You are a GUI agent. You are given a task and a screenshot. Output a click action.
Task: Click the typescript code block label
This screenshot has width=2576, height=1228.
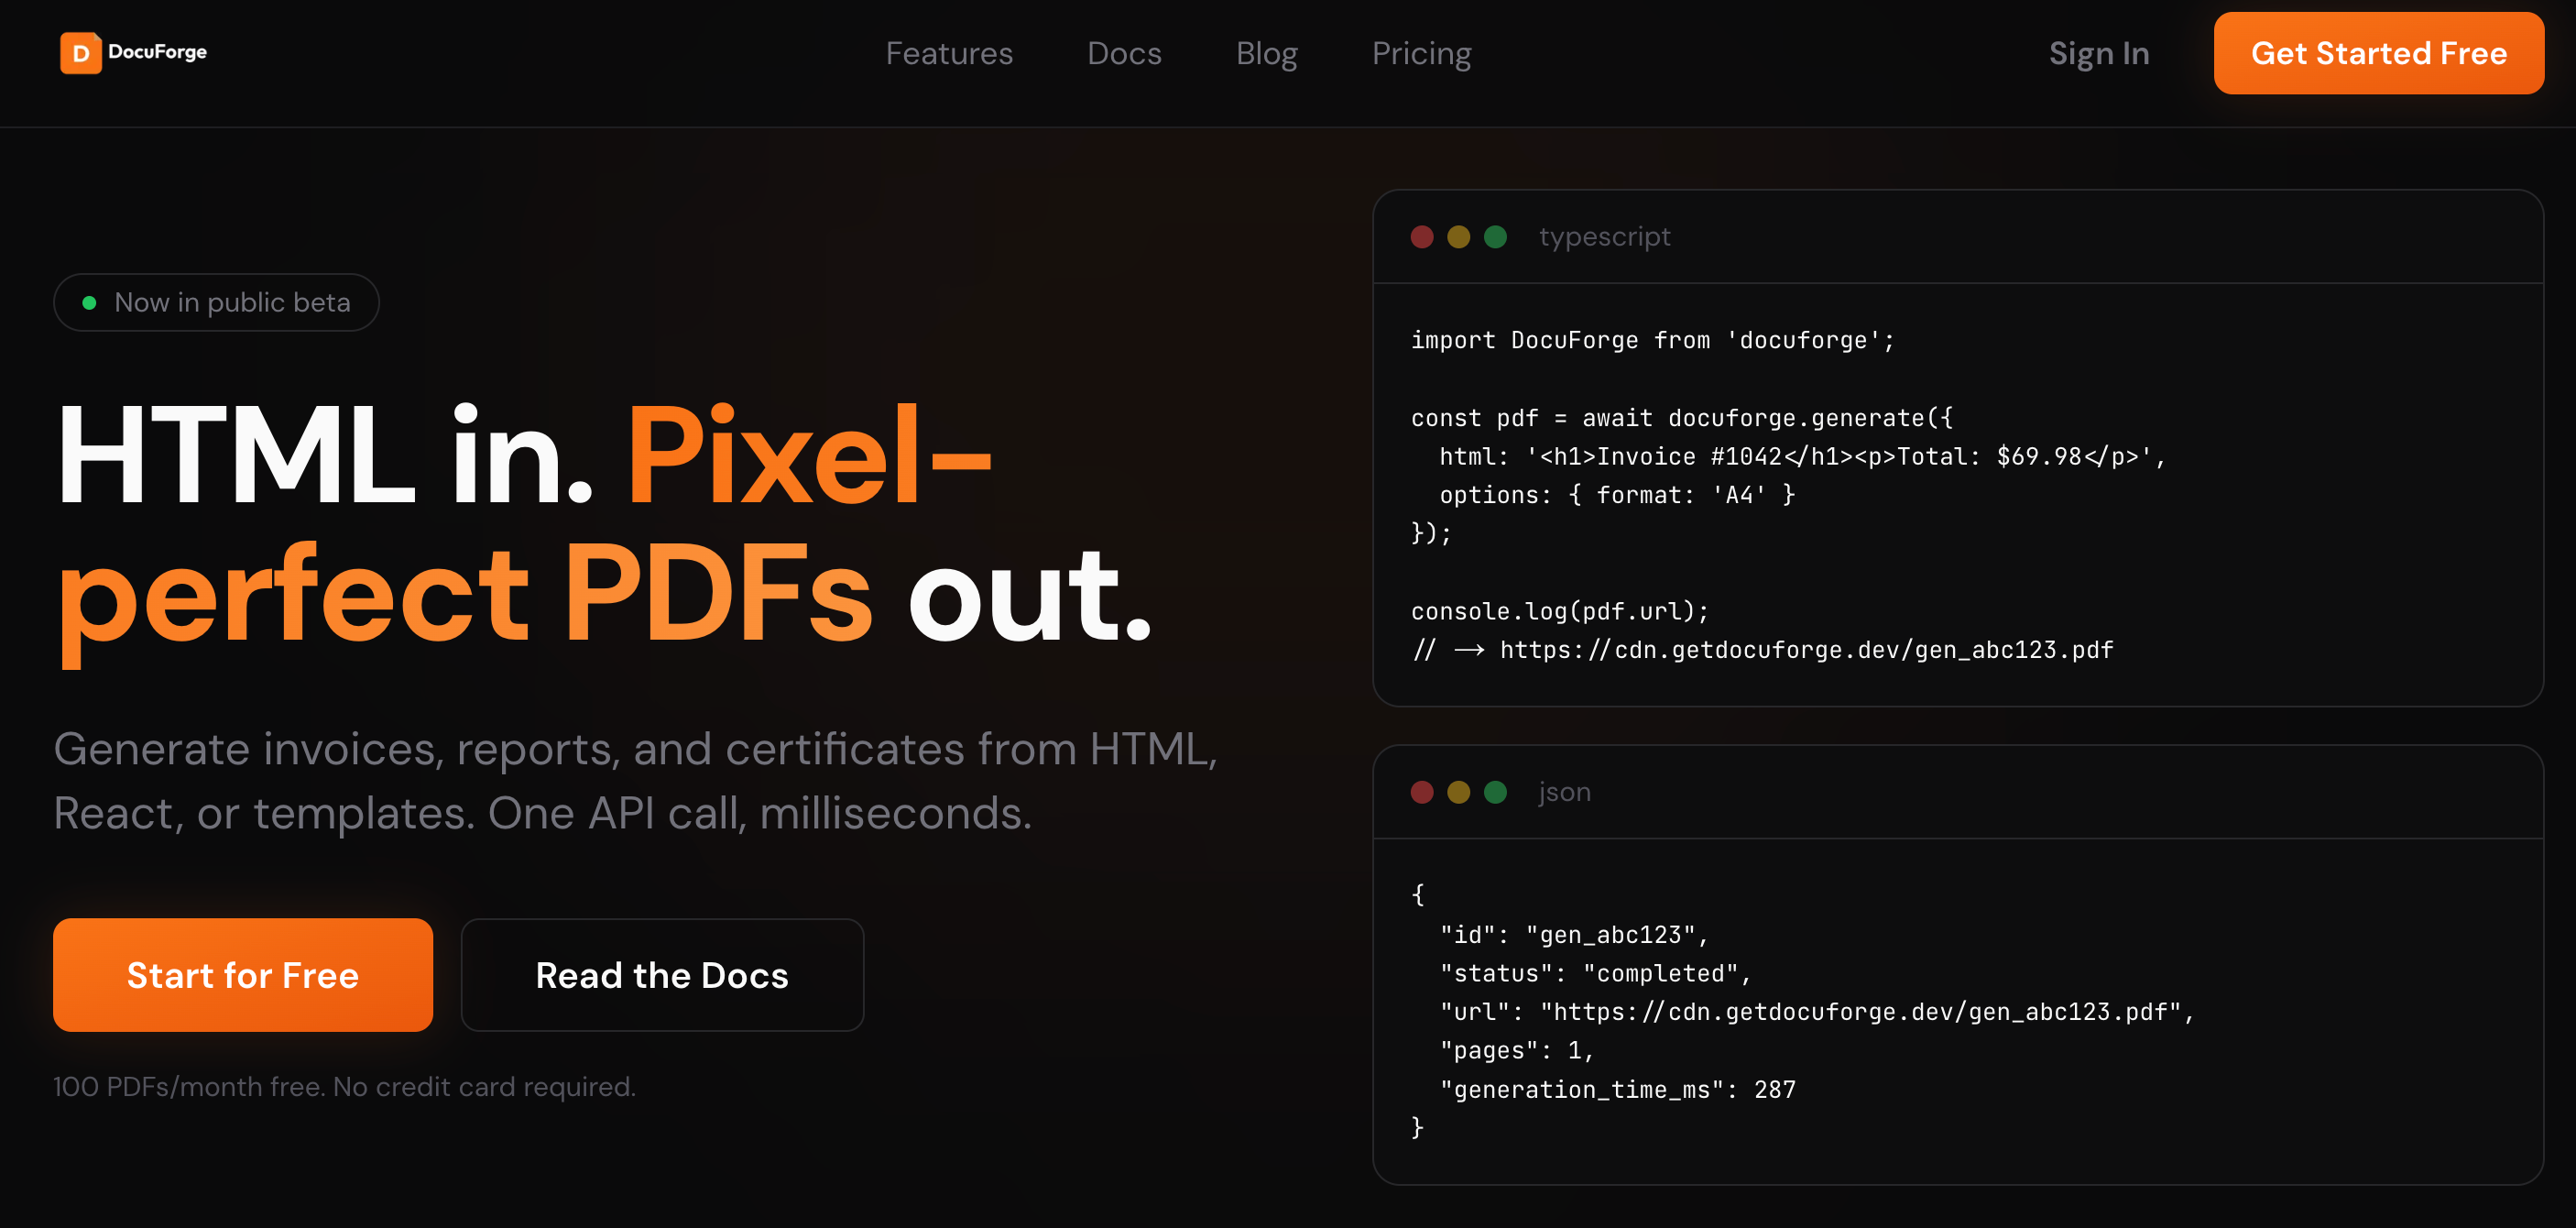(1604, 237)
